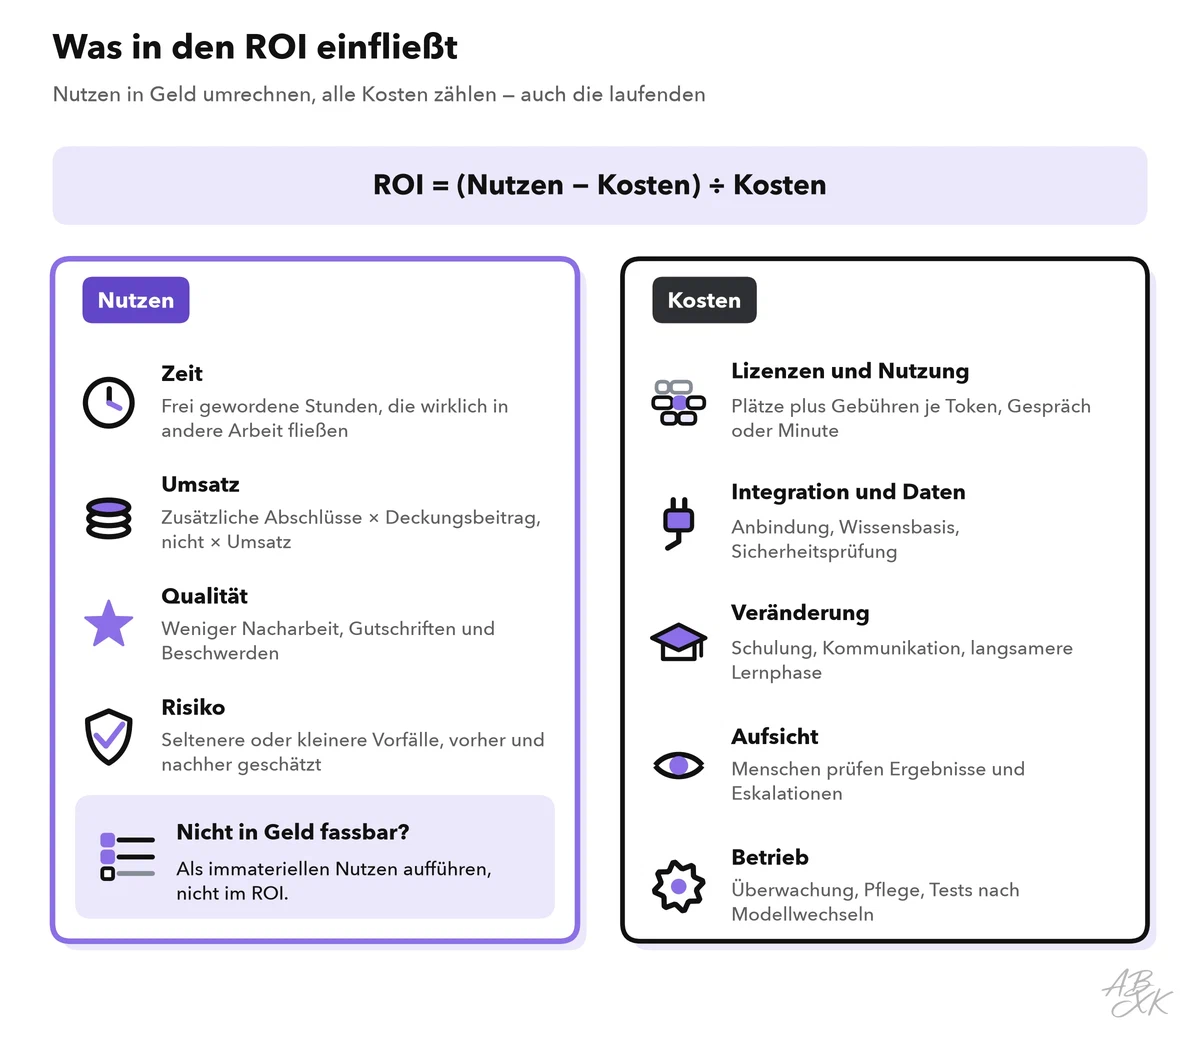
Task: Click the clock icon beside Zeit
Action: 108,403
